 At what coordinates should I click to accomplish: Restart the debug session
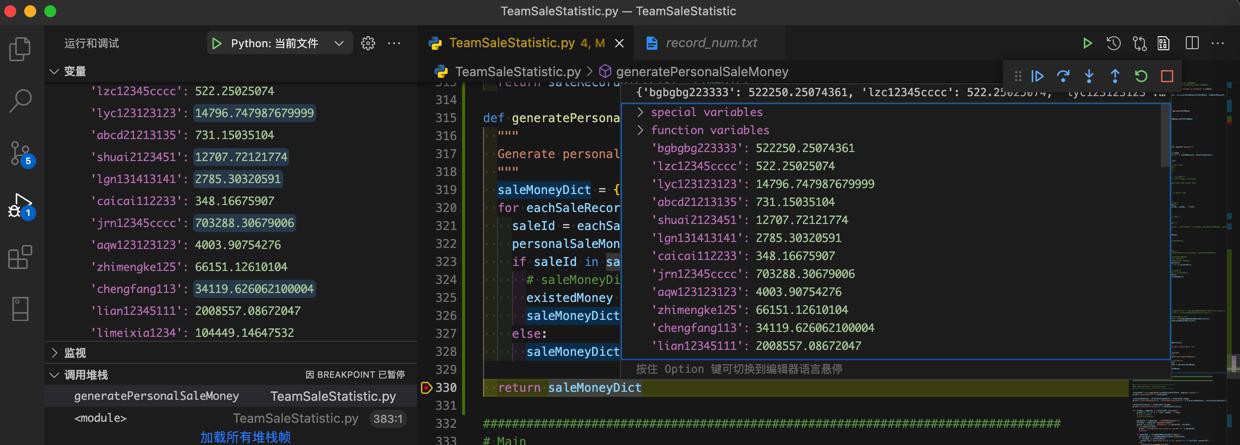click(x=1141, y=76)
